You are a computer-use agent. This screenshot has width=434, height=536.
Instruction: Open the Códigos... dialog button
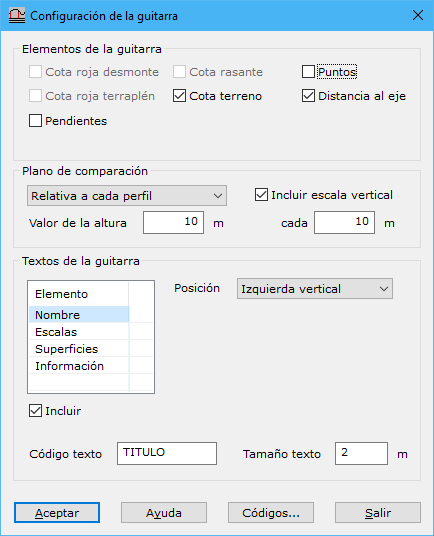pyautogui.click(x=271, y=512)
